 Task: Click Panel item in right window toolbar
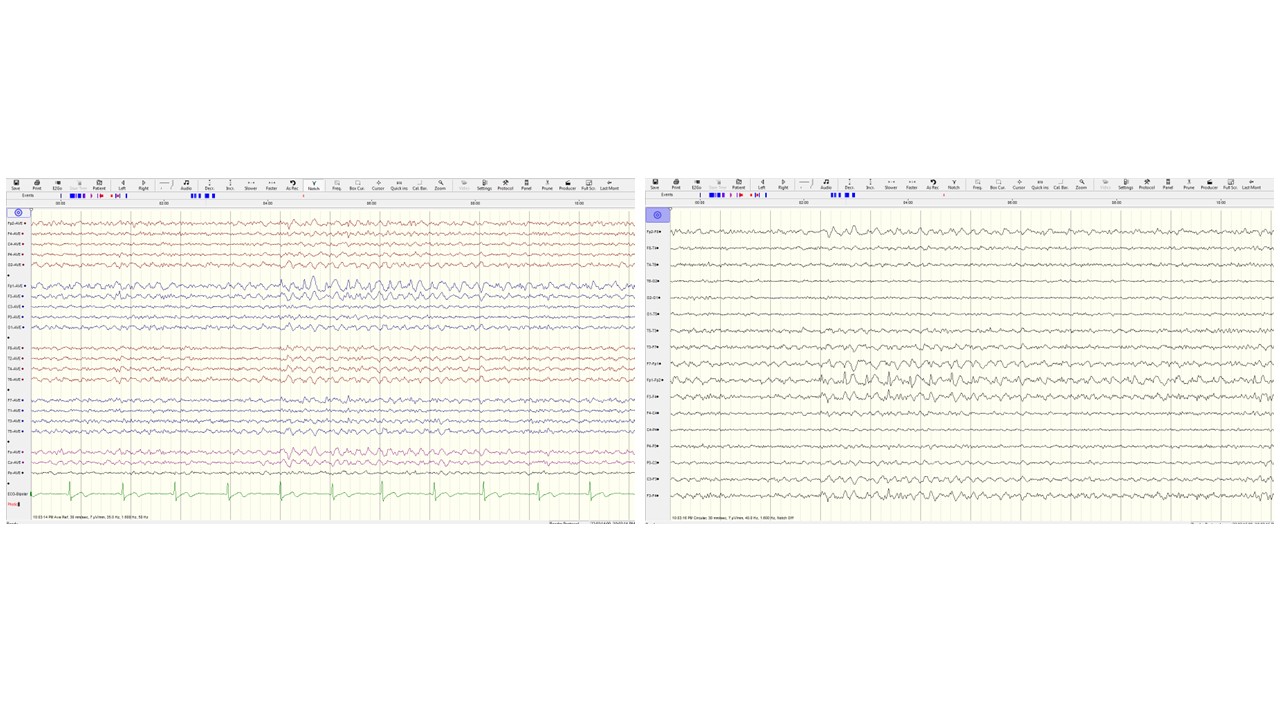pyautogui.click(x=1167, y=184)
